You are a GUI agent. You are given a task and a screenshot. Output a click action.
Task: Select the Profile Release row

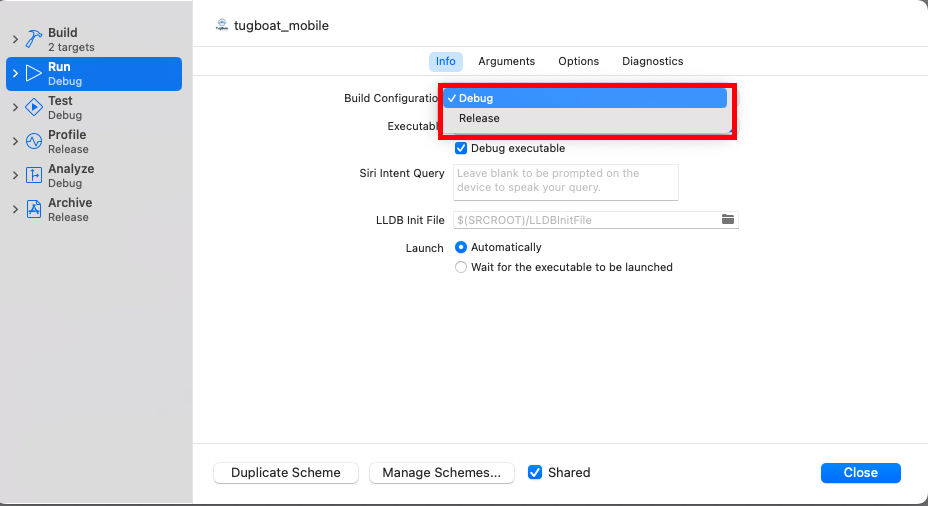(x=94, y=141)
